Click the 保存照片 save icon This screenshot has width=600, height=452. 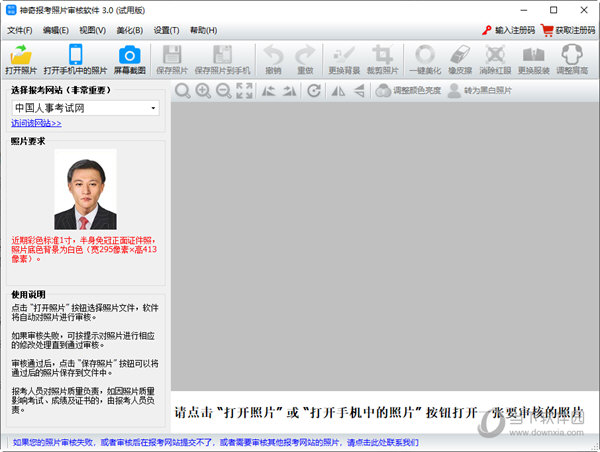[172, 55]
